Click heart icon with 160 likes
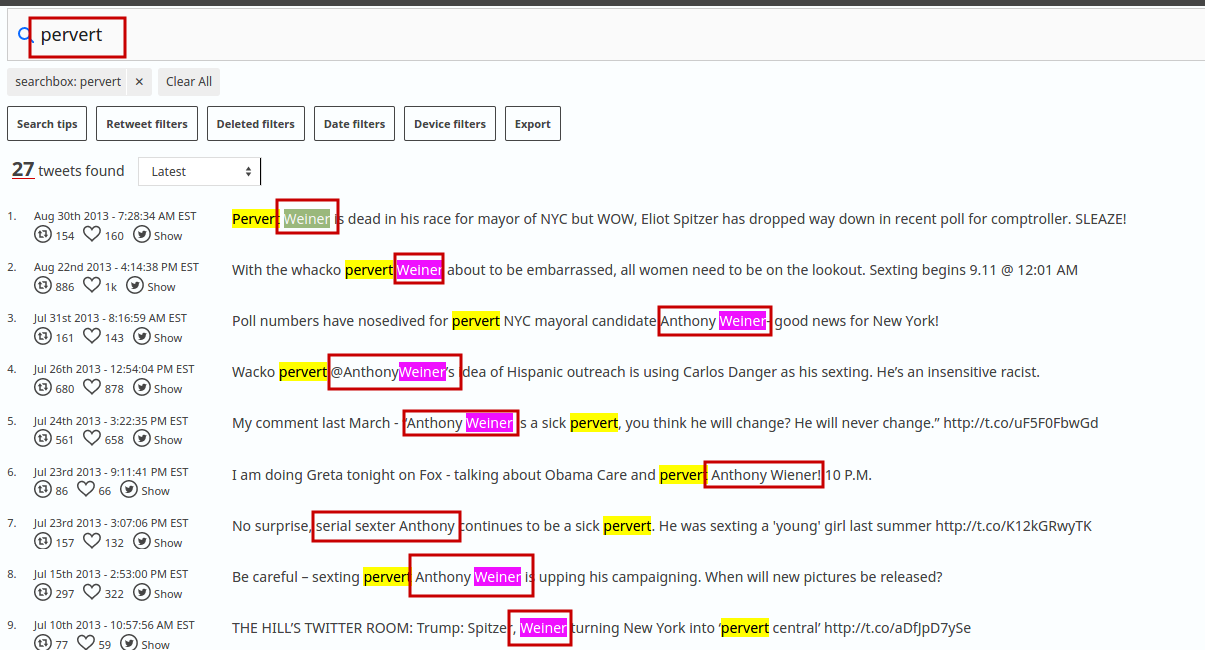 [x=91, y=234]
